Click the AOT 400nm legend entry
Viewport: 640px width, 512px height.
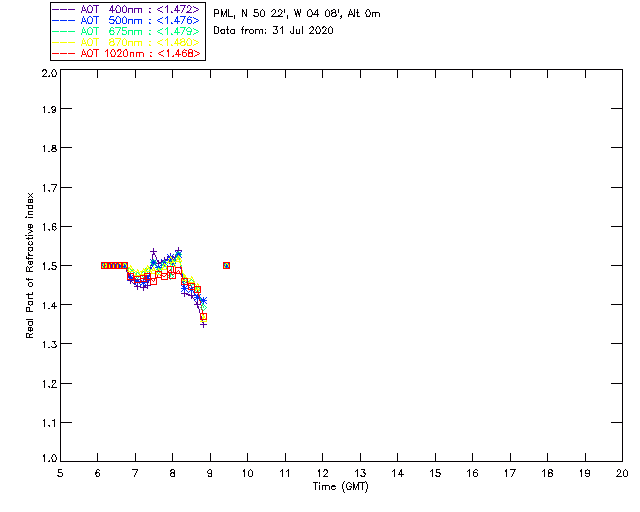click(126, 9)
